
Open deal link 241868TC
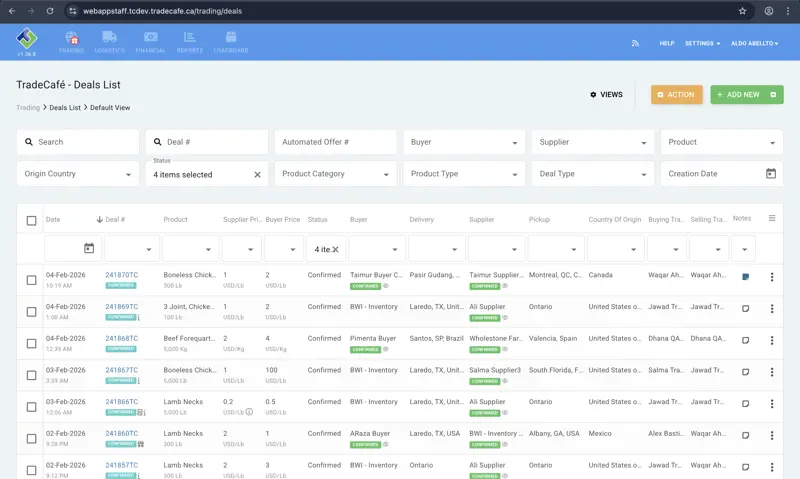click(x=121, y=338)
